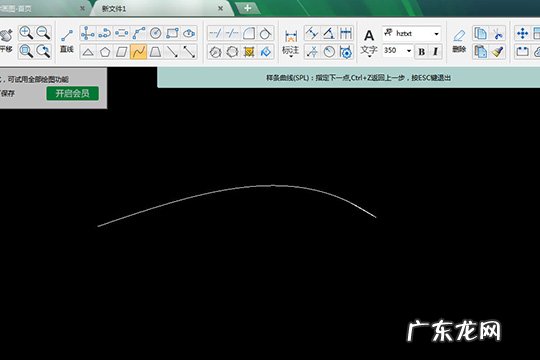The image size is (540, 360).
Task: Select the double-headed arrow line tool
Action: (189, 52)
